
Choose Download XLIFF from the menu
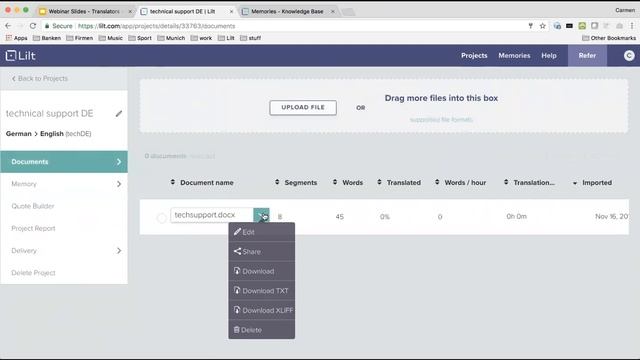(262, 310)
